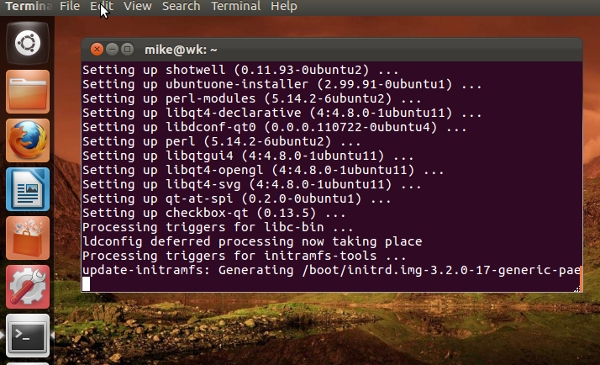Select the Terminal icon in the launcher

pyautogui.click(x=28, y=336)
